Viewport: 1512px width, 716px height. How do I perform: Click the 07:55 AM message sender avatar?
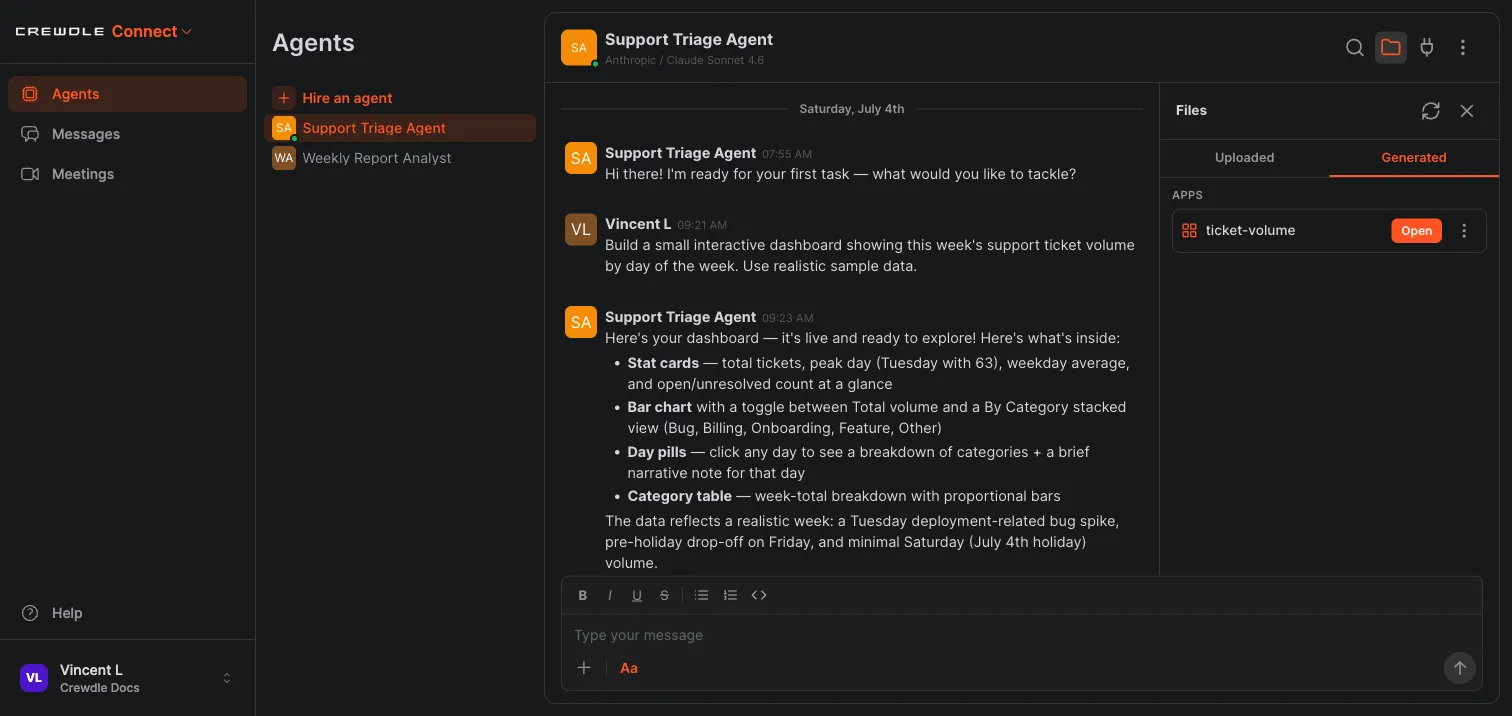[x=581, y=158]
